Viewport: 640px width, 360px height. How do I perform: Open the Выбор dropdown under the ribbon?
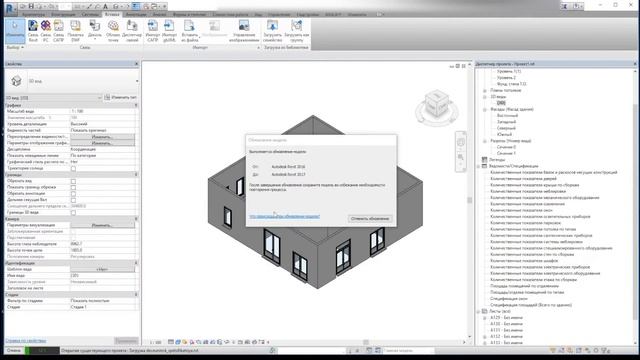pyautogui.click(x=16, y=47)
